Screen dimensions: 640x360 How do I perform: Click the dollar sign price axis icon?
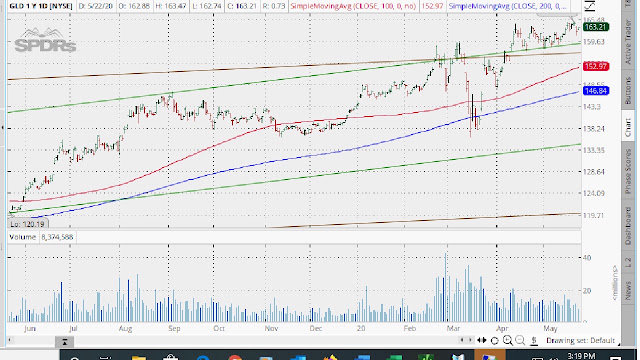click(x=534, y=340)
